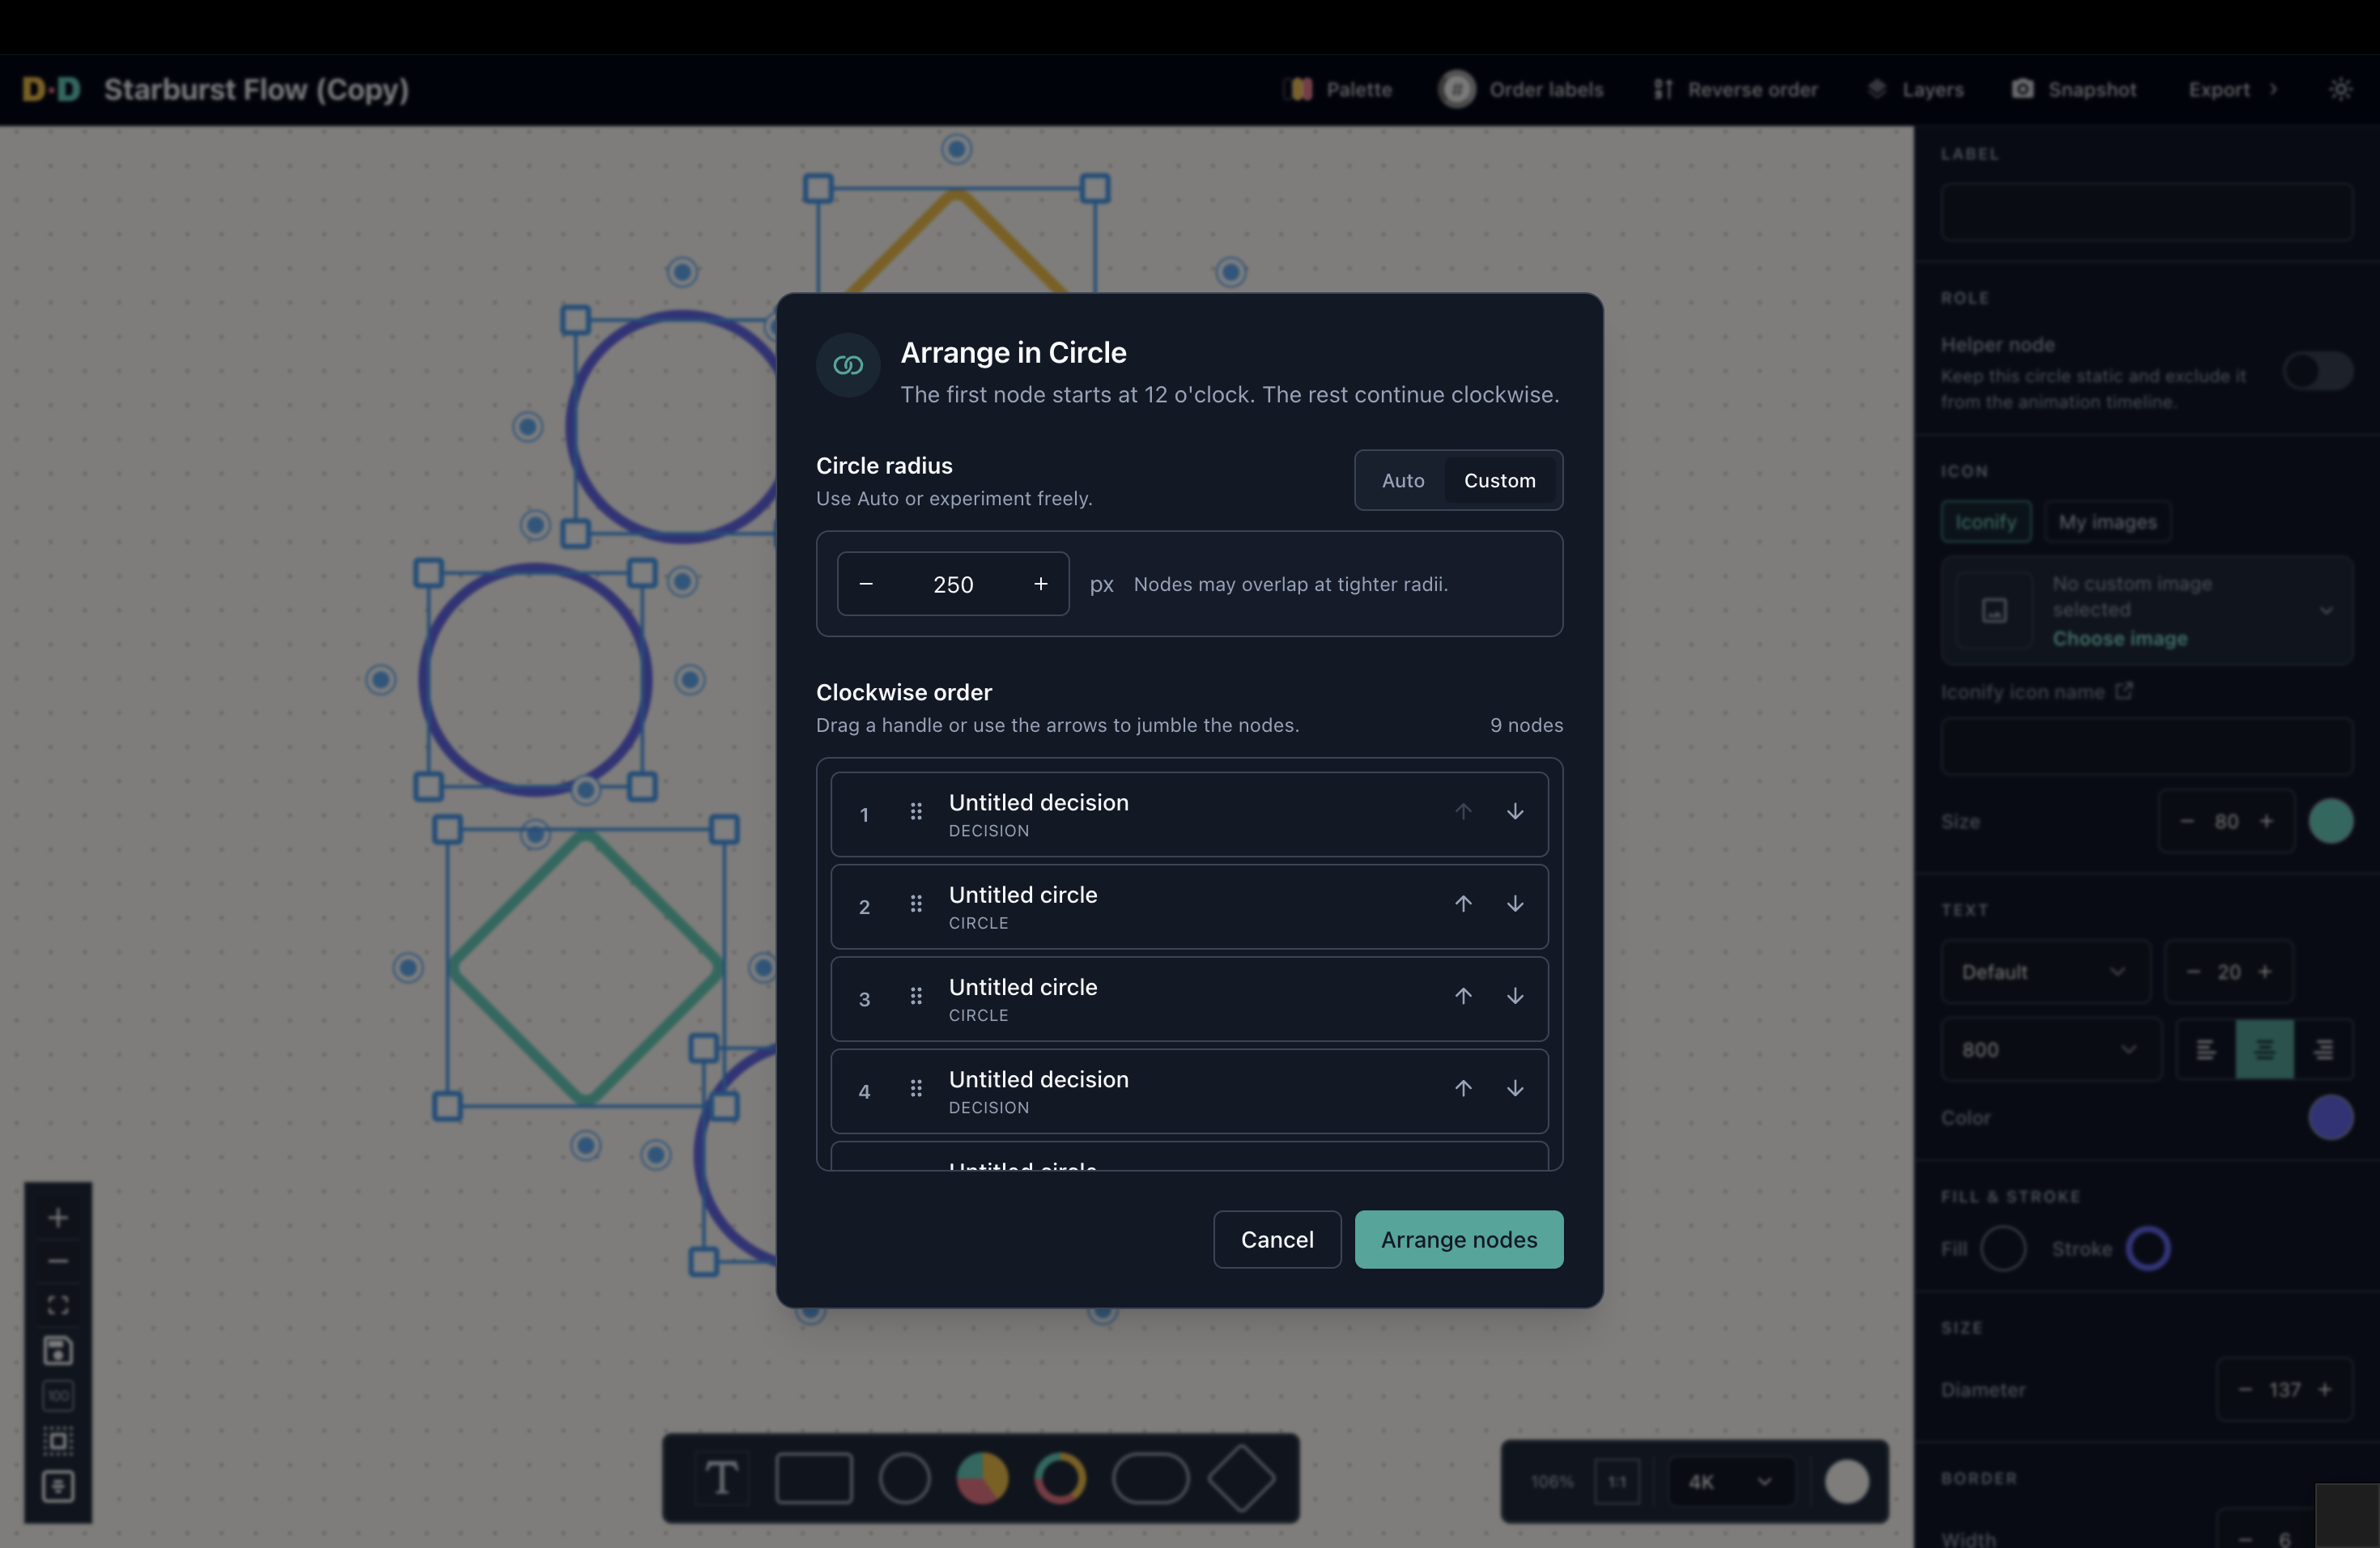The image size is (2380, 1548).
Task: Open the Palette menu in toolbar
Action: click(1339, 90)
